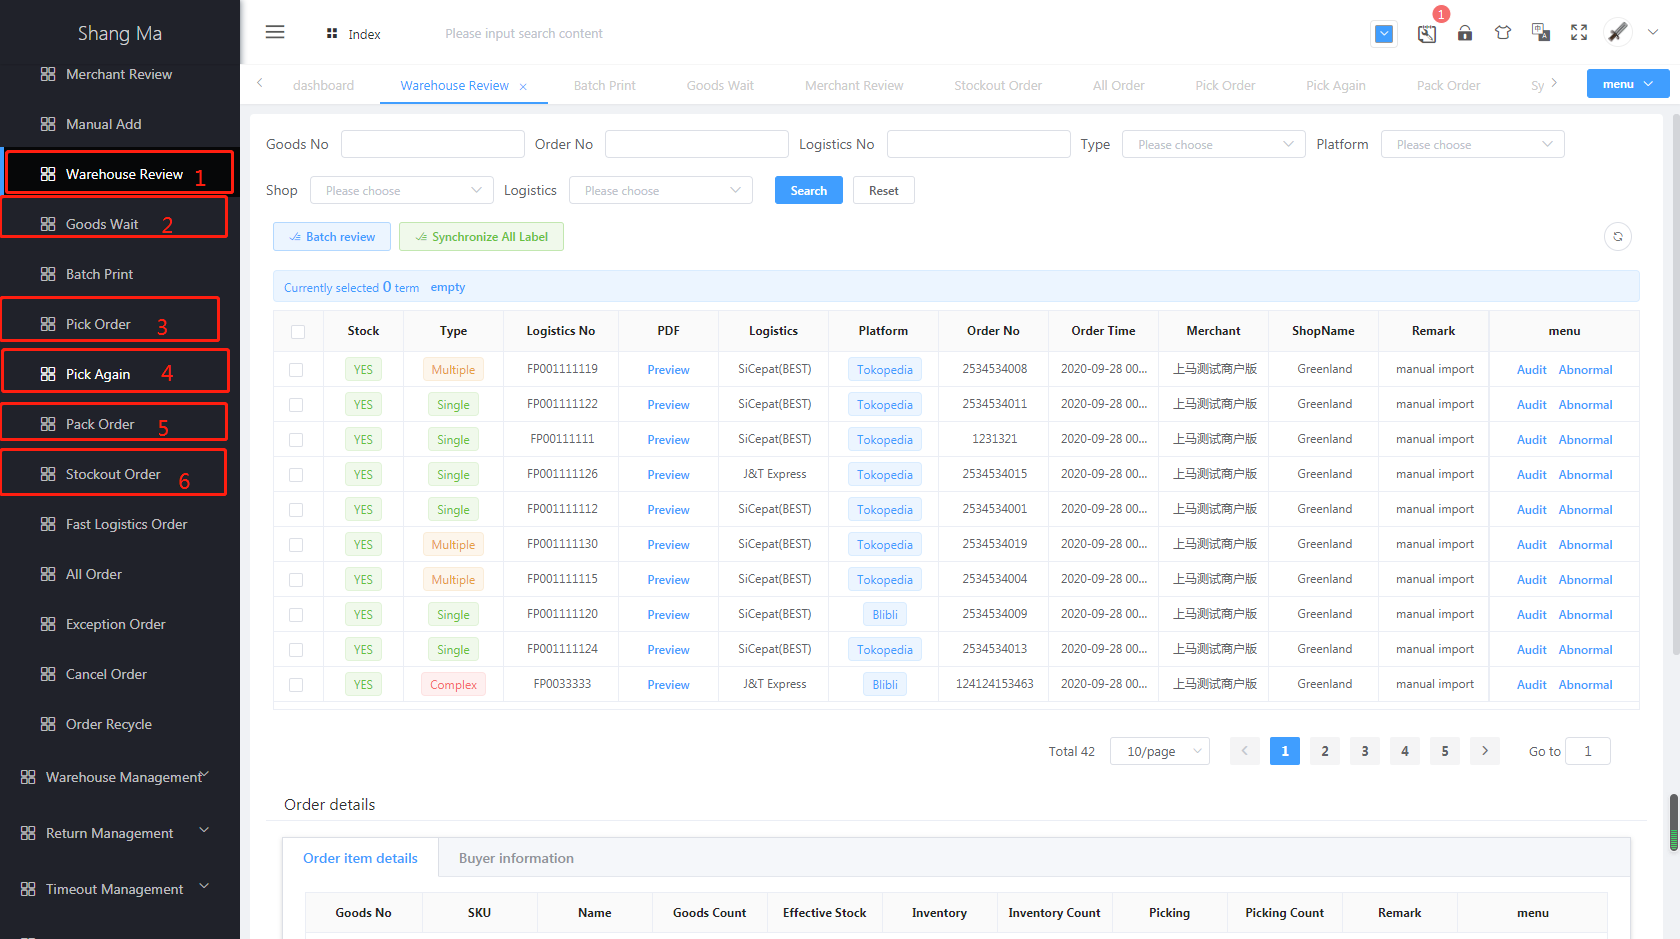
Task: Click the Search button
Action: click(808, 190)
